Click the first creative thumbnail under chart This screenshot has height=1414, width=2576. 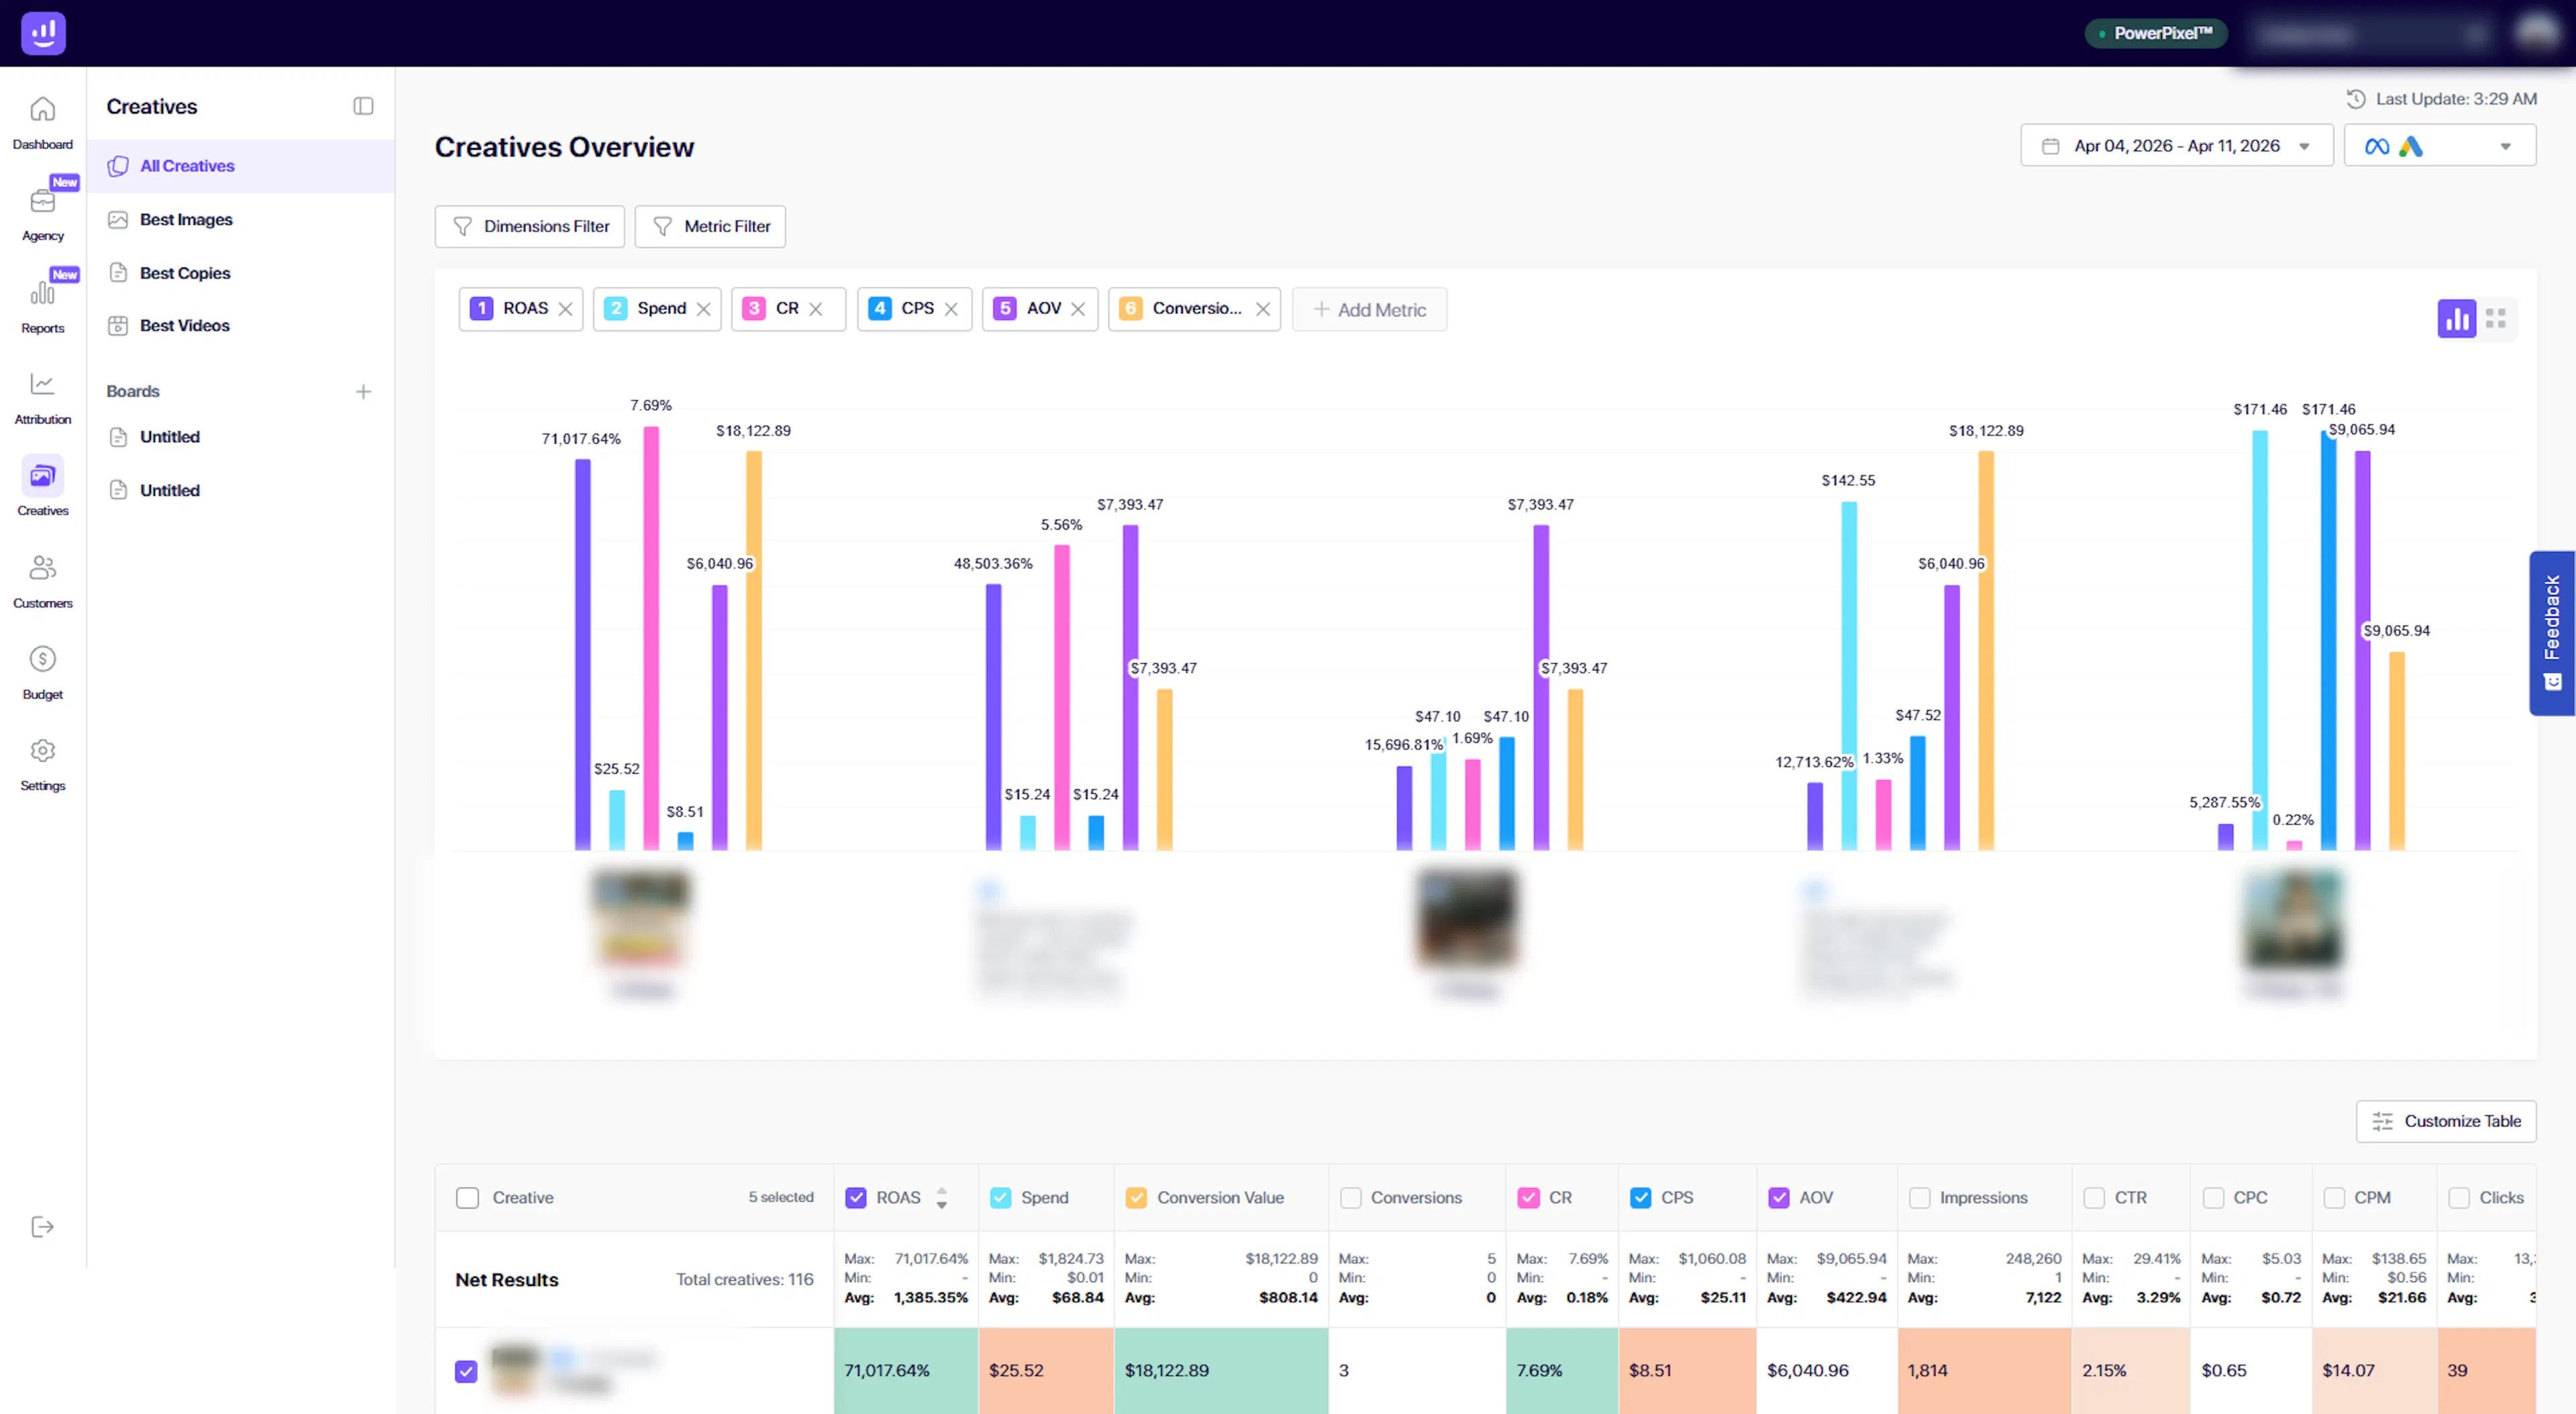coord(641,918)
